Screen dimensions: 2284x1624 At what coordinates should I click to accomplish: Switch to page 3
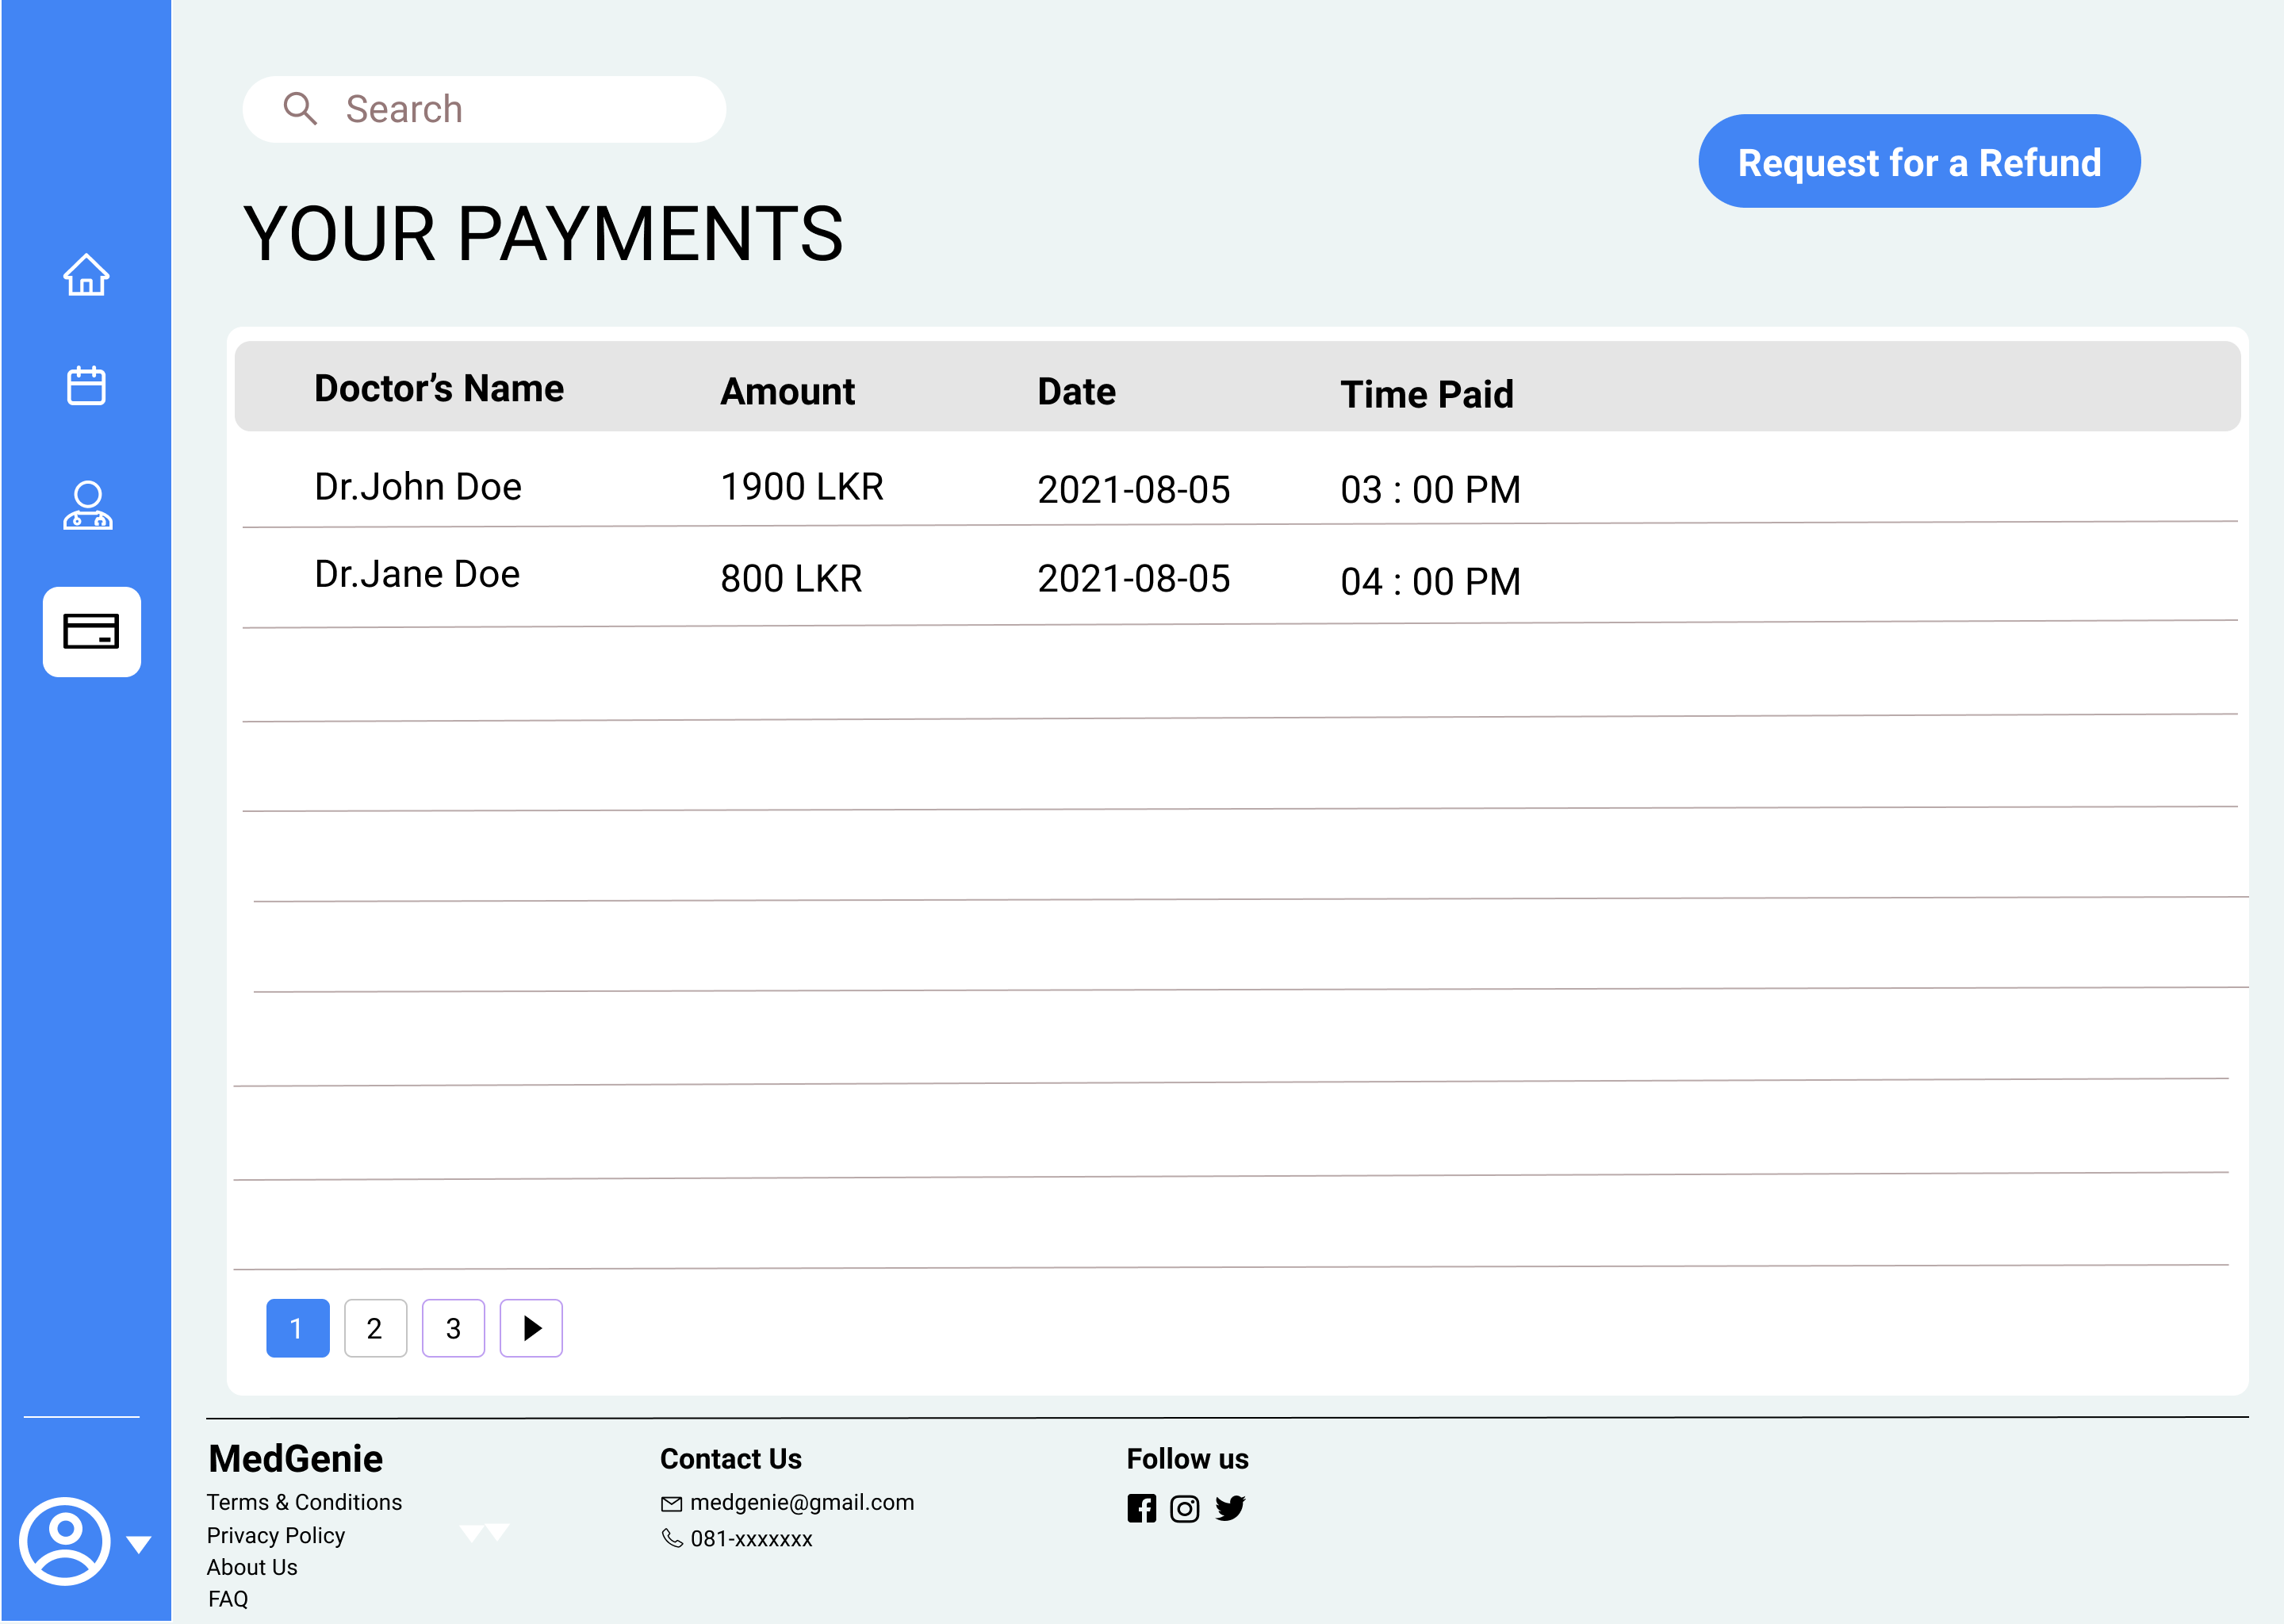[453, 1328]
